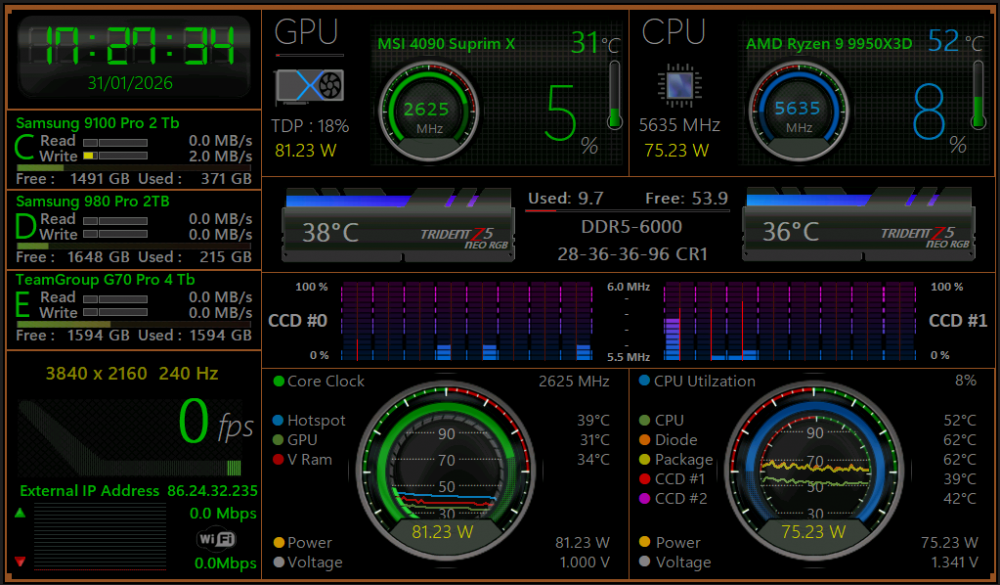
Task: Click the DDR5 memory Used progress bar
Action: (628, 210)
